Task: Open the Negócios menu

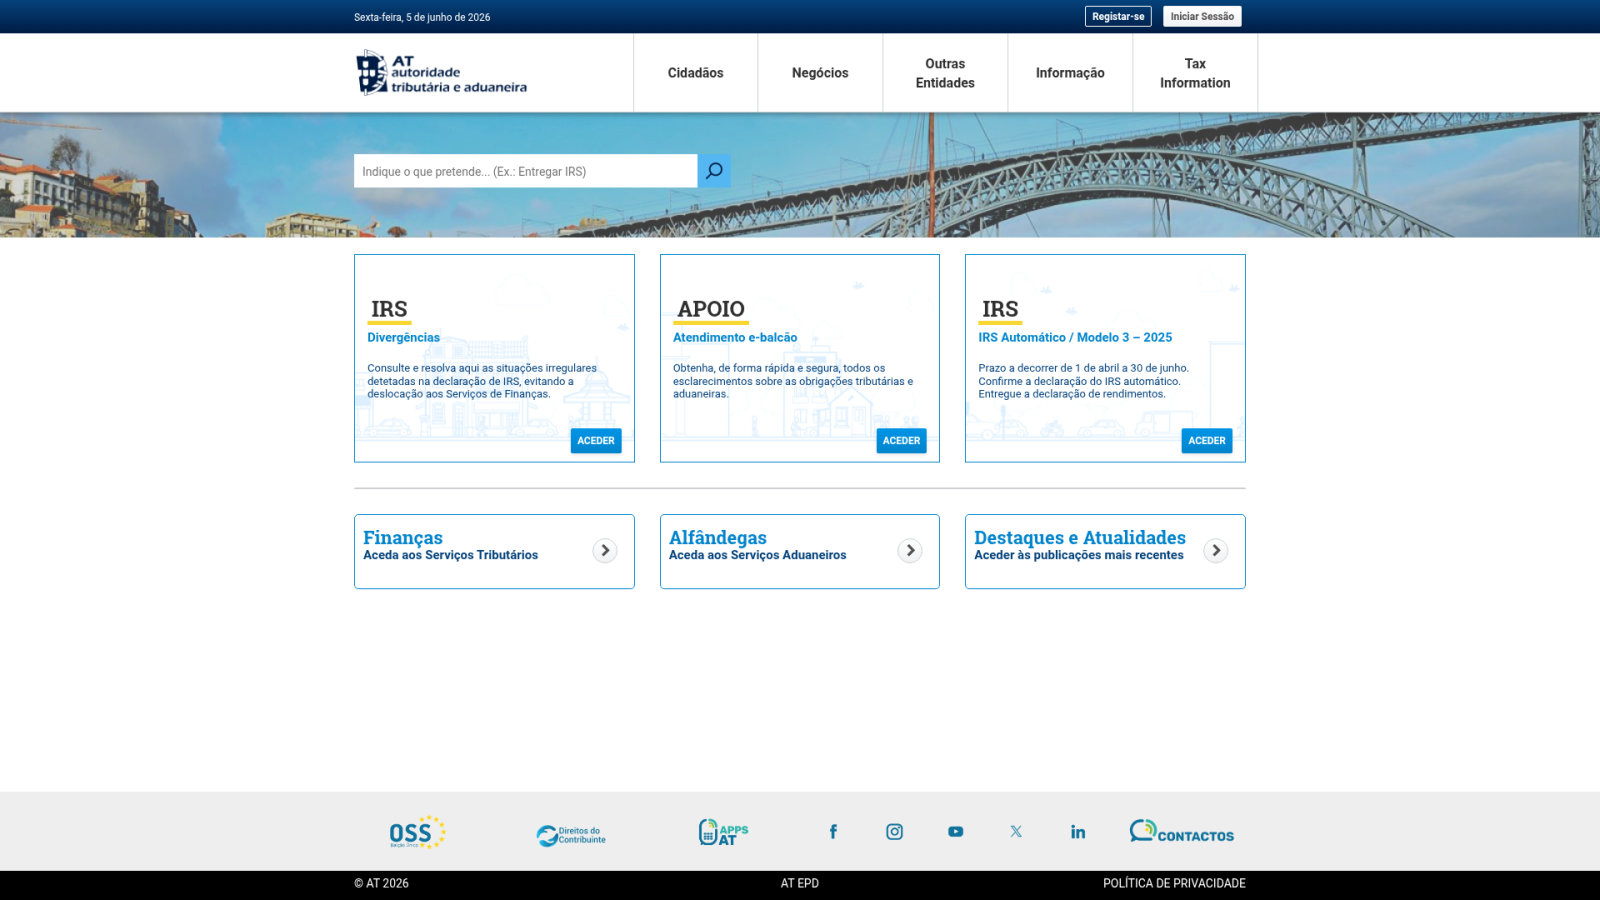Action: pyautogui.click(x=820, y=73)
